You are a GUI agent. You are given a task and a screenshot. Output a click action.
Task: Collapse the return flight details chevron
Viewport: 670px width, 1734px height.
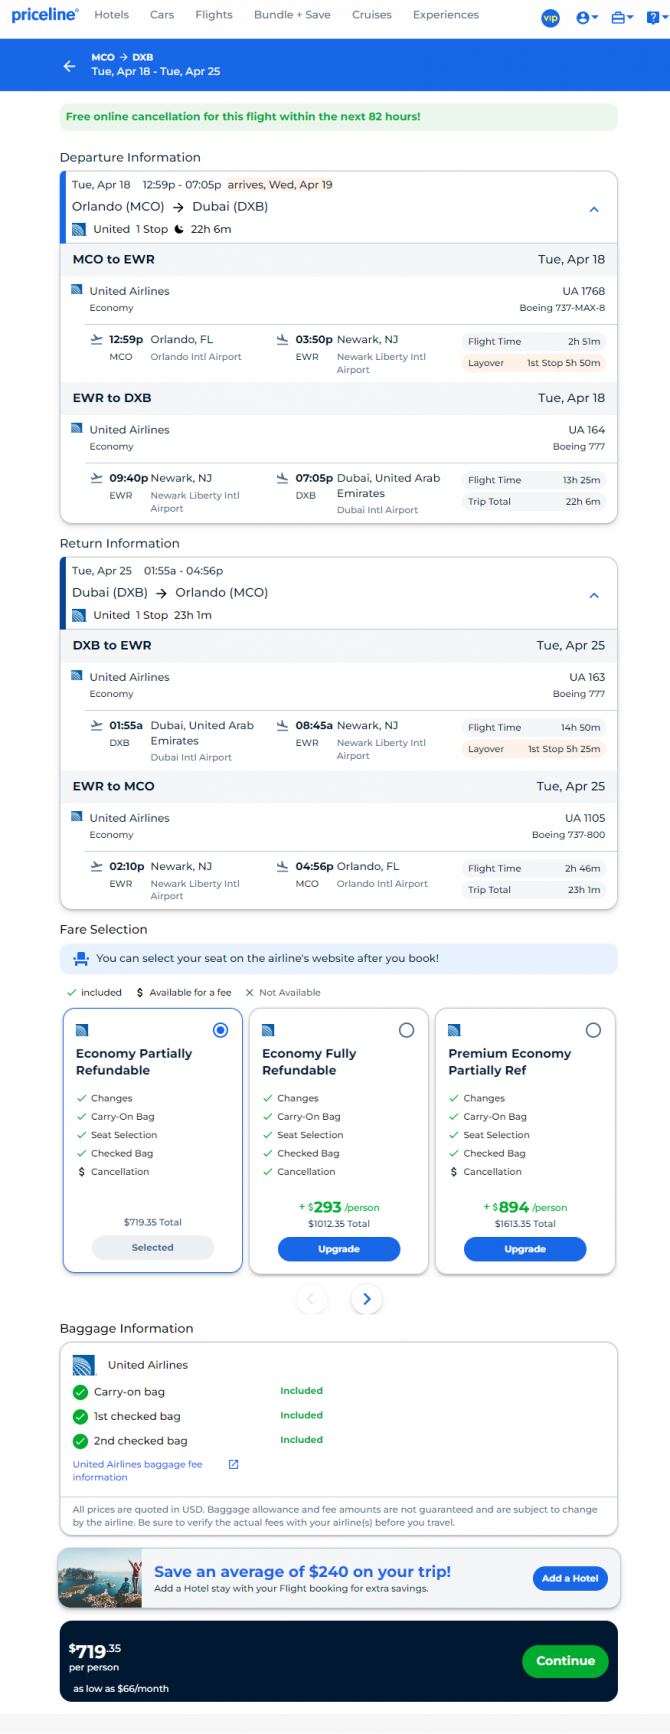coord(594,595)
